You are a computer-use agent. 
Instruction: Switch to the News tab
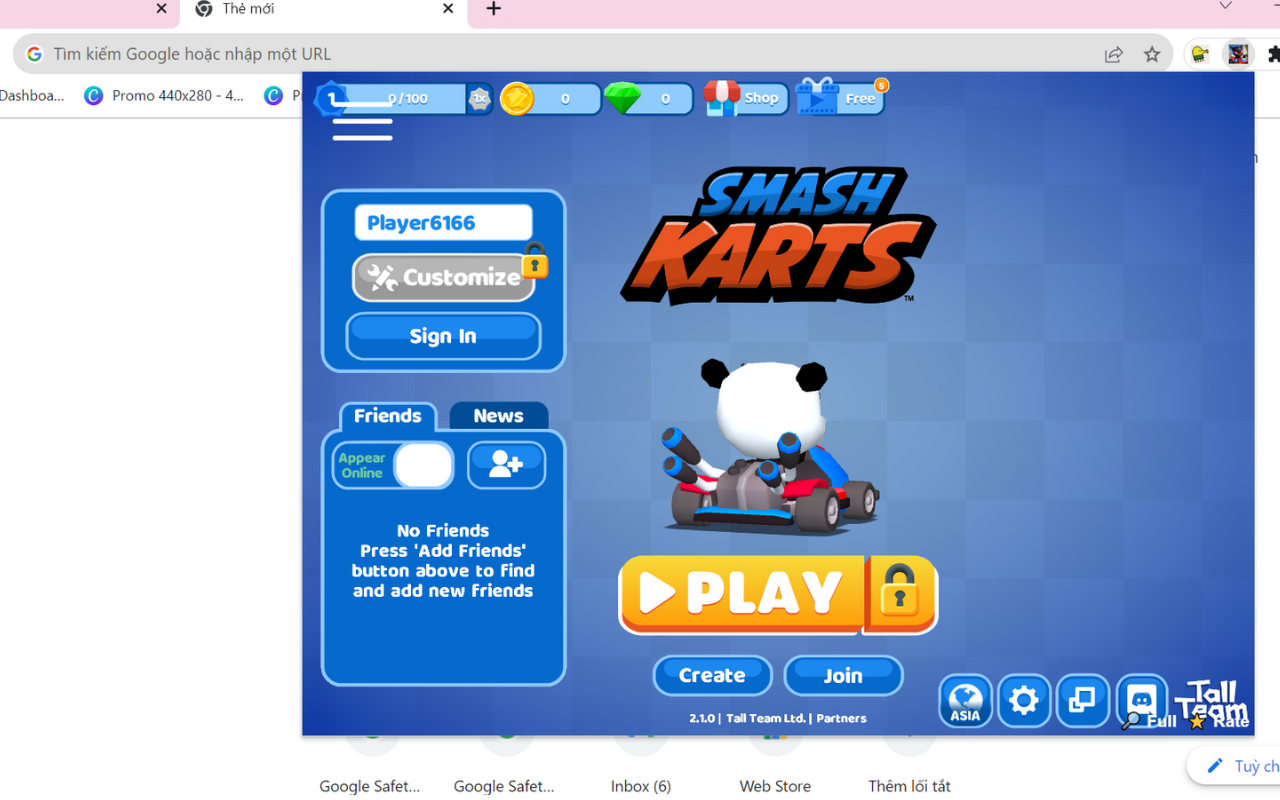click(x=498, y=415)
